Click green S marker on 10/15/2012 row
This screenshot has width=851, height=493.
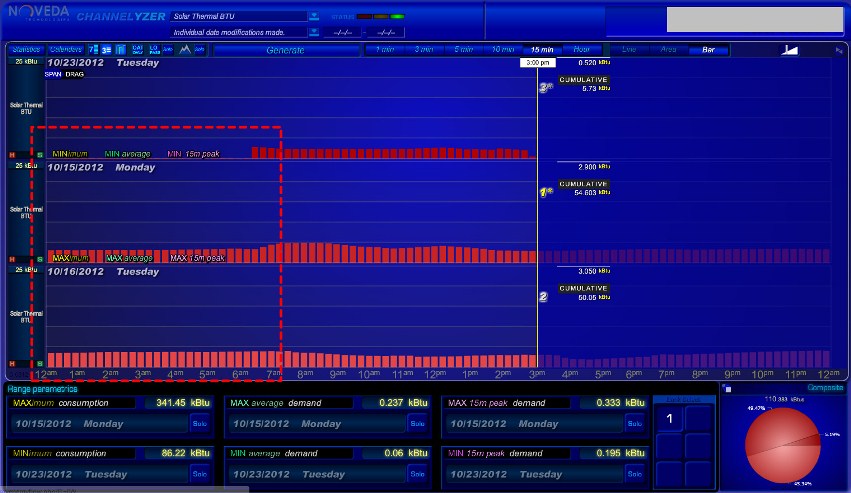click(x=40, y=259)
